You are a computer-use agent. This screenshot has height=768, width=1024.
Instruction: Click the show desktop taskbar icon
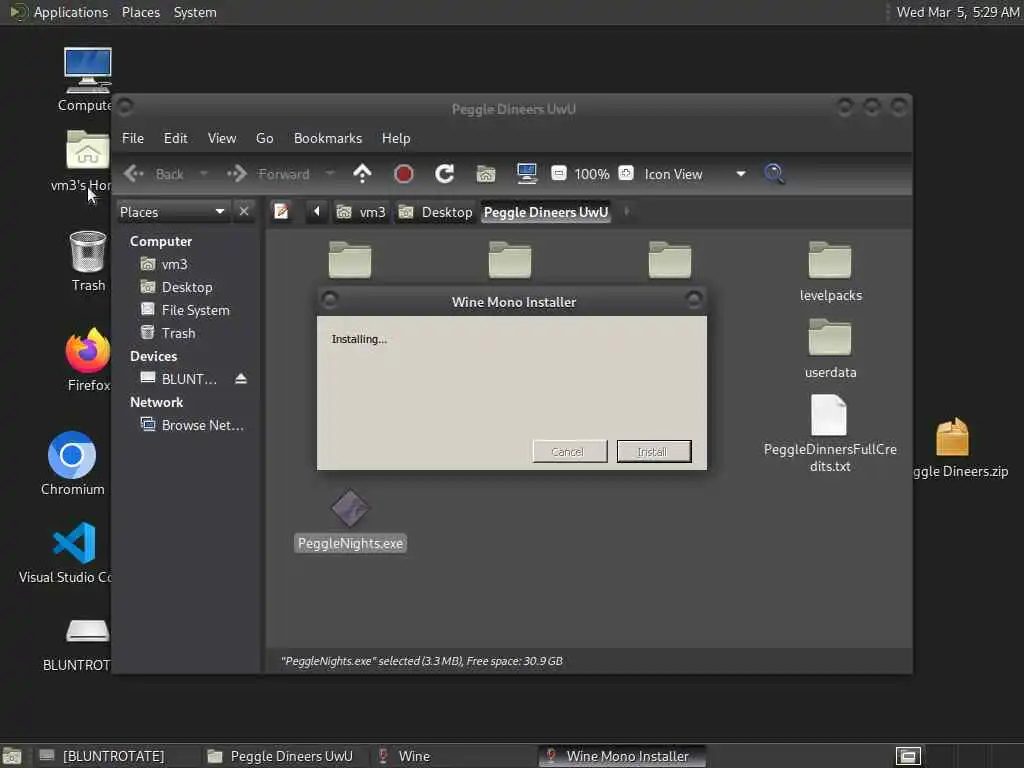click(x=12, y=757)
